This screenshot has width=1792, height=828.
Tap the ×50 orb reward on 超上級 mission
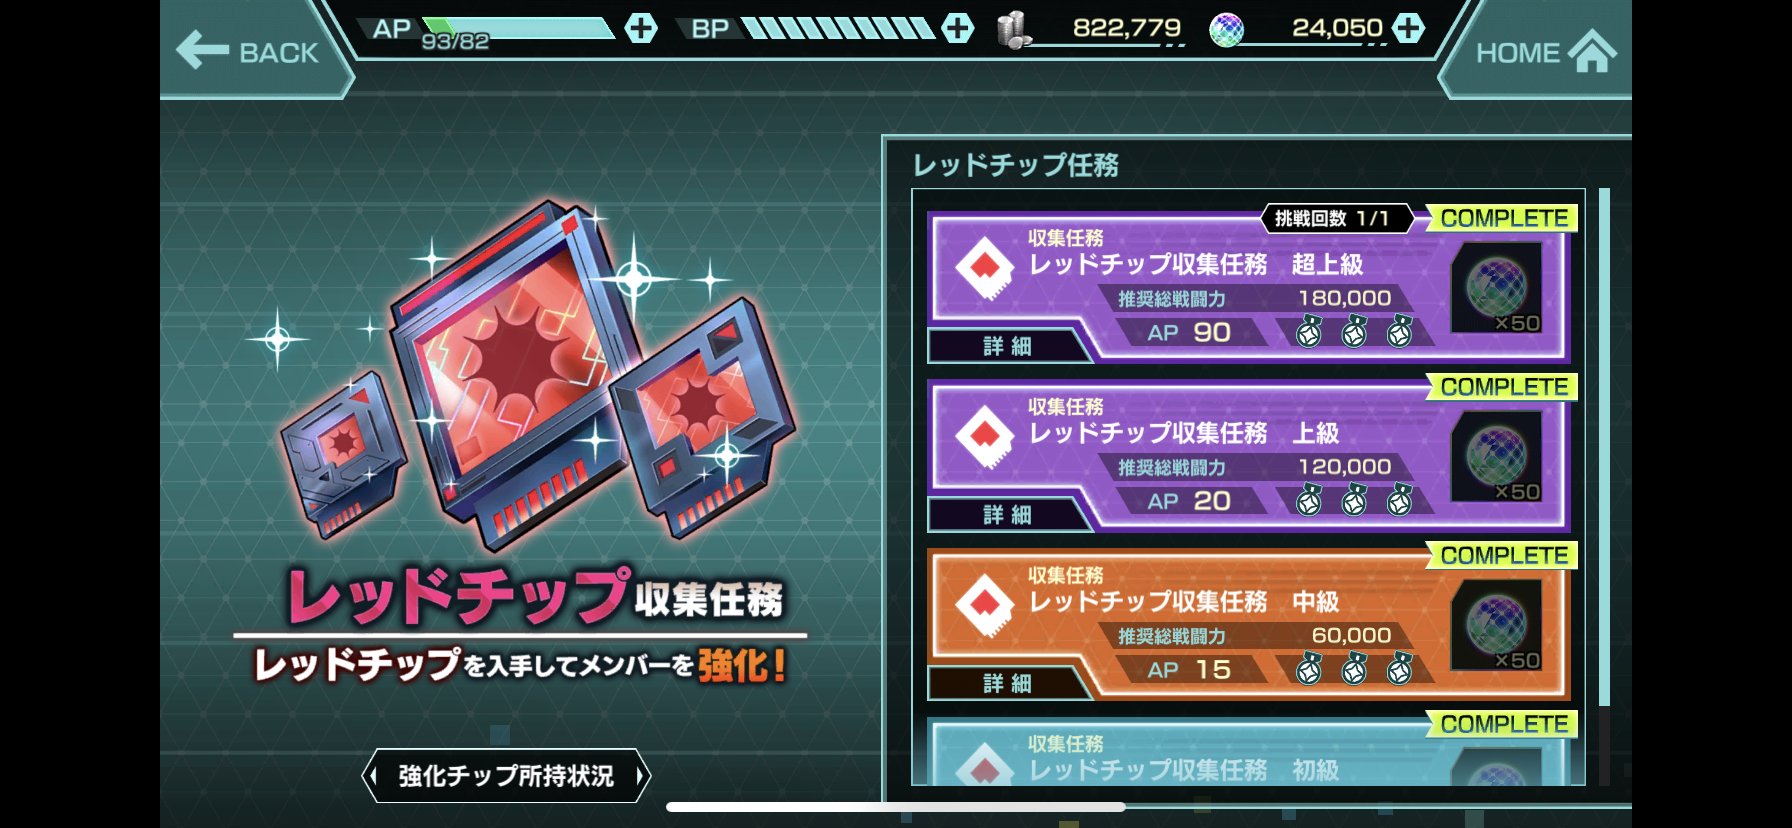pos(1497,288)
